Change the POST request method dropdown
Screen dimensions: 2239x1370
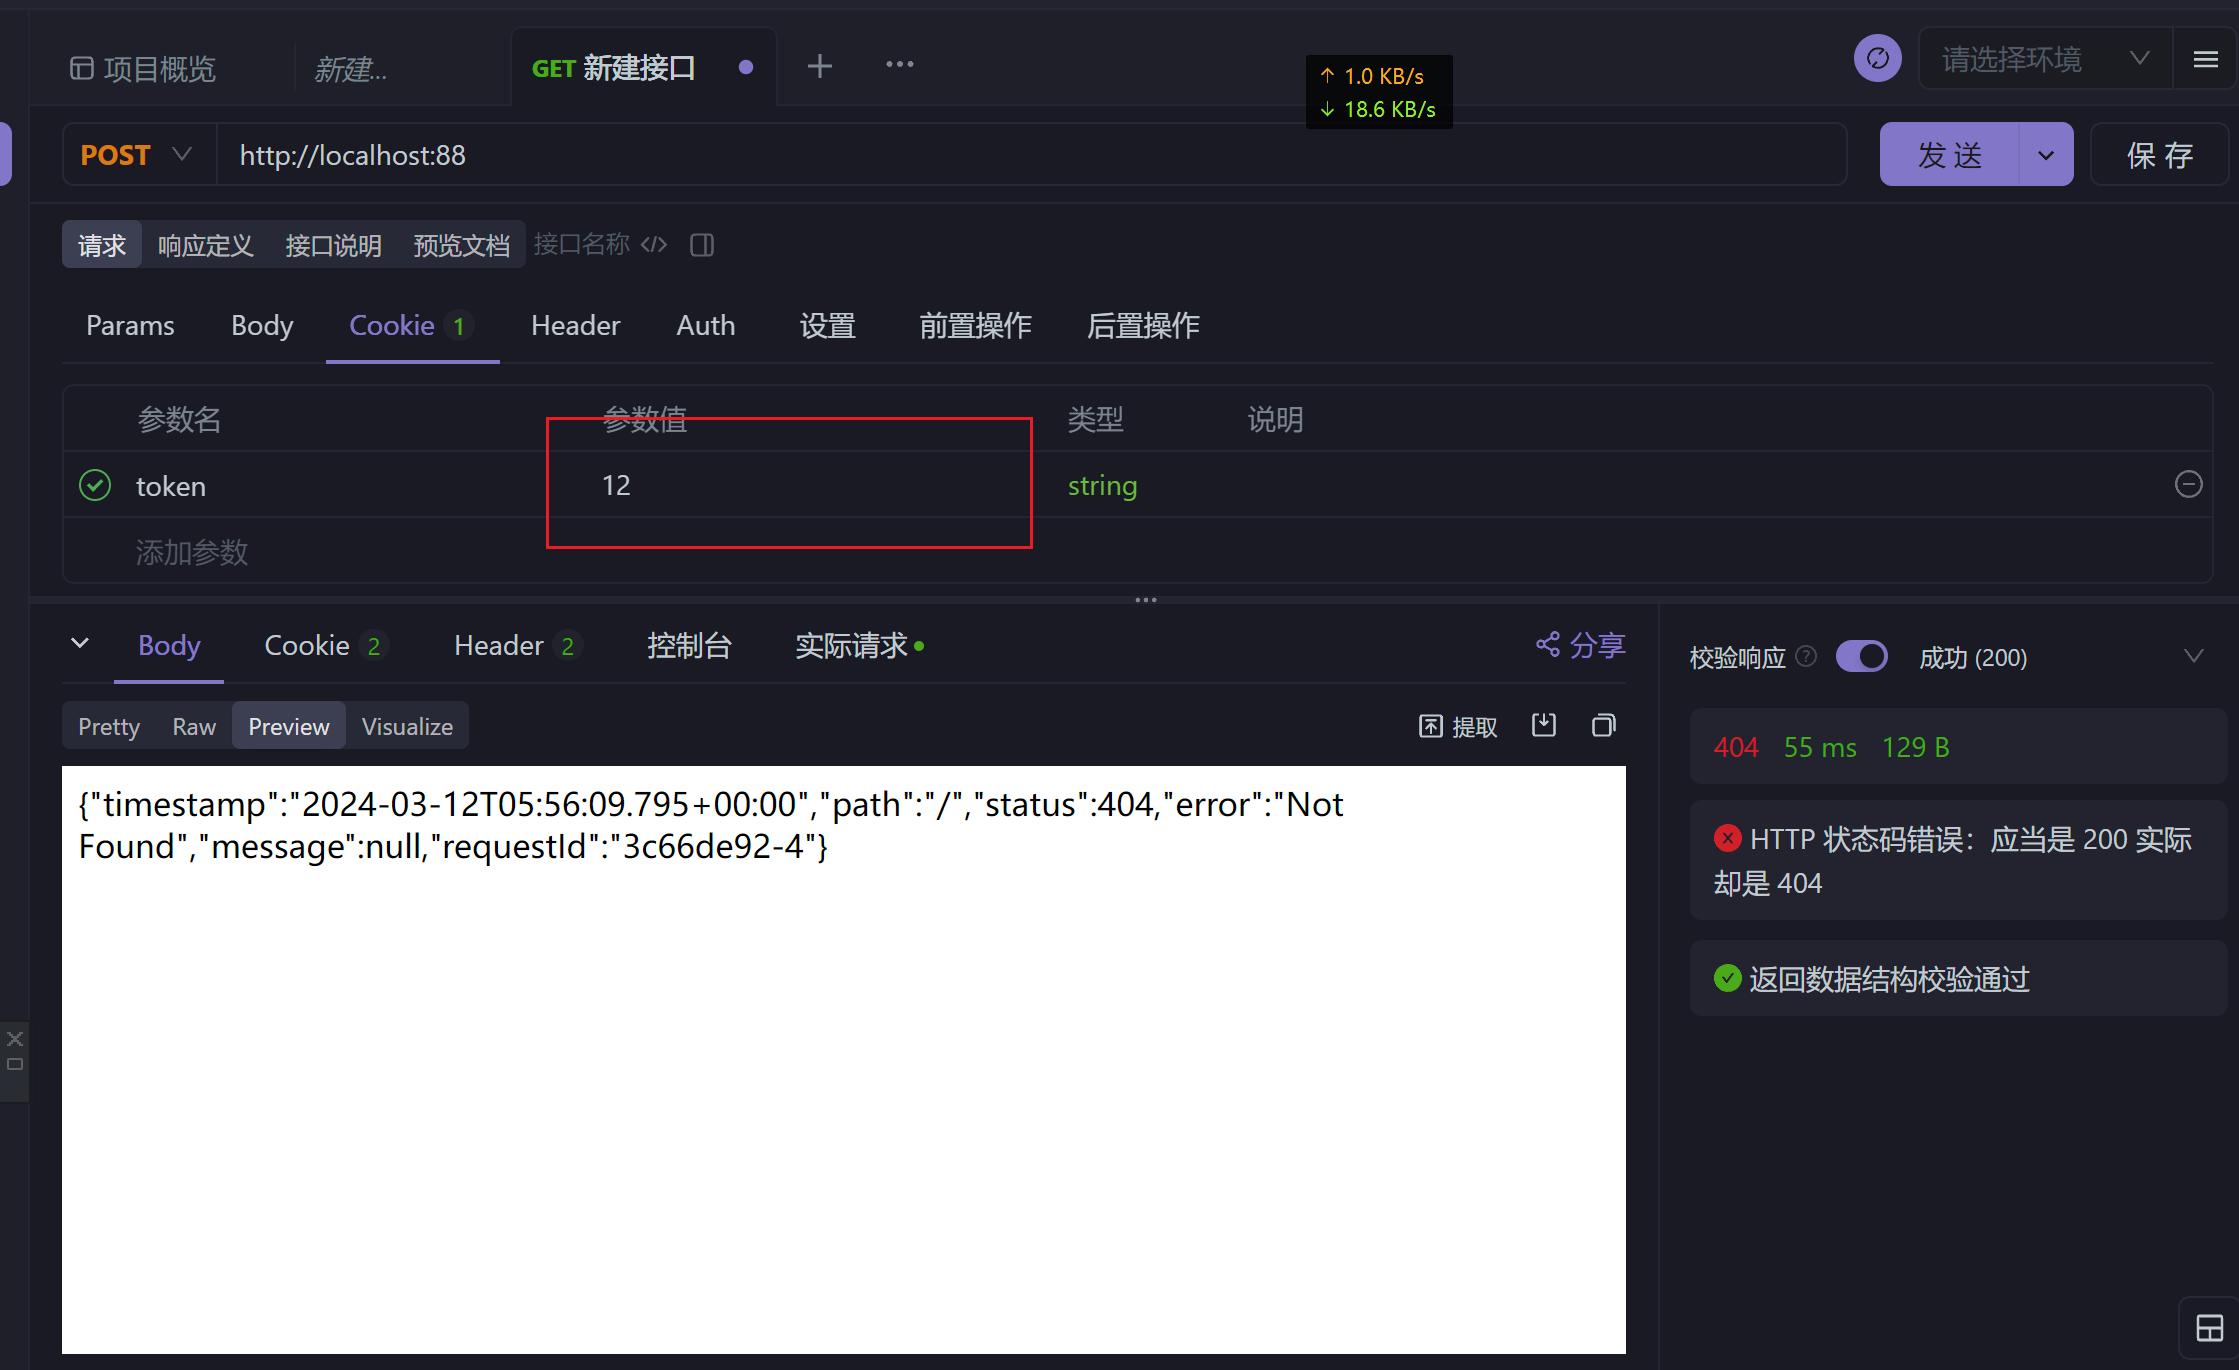(138, 155)
